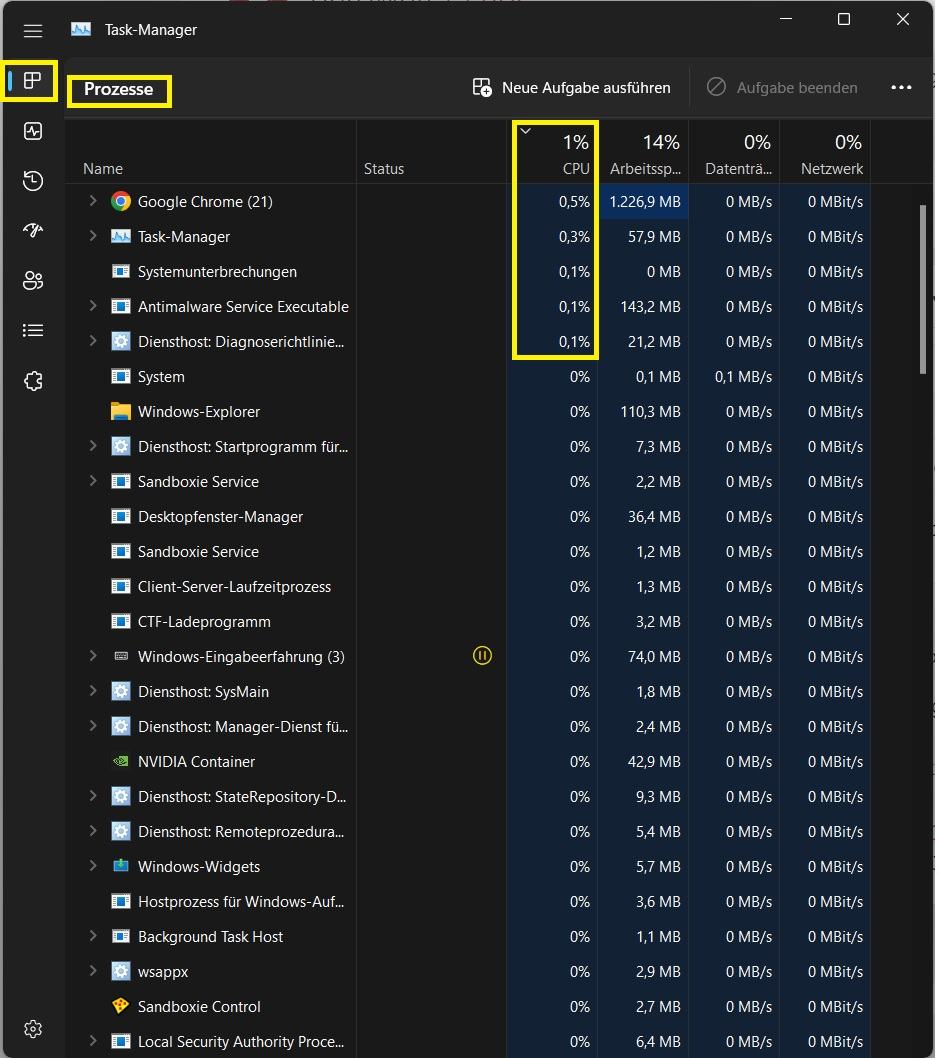This screenshot has width=940, height=1058.
Task: Select the Windows-Explorer process name
Action: click(x=199, y=412)
